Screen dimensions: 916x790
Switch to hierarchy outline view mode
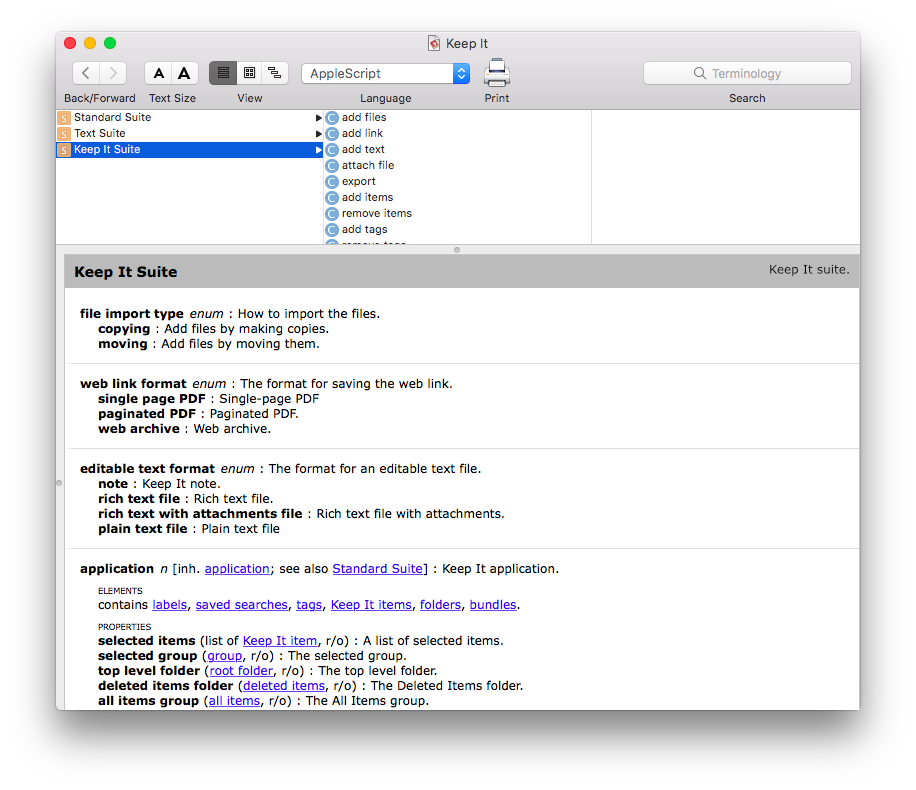(x=275, y=73)
